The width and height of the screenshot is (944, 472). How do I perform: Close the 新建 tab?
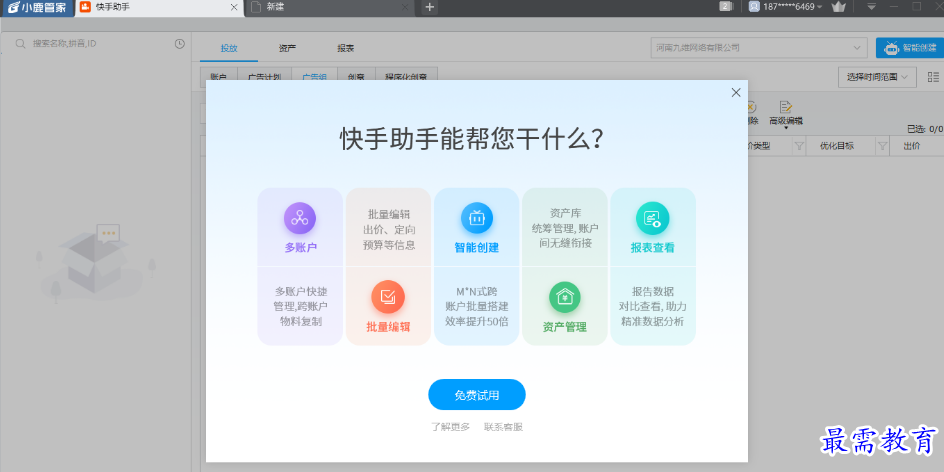(405, 7)
